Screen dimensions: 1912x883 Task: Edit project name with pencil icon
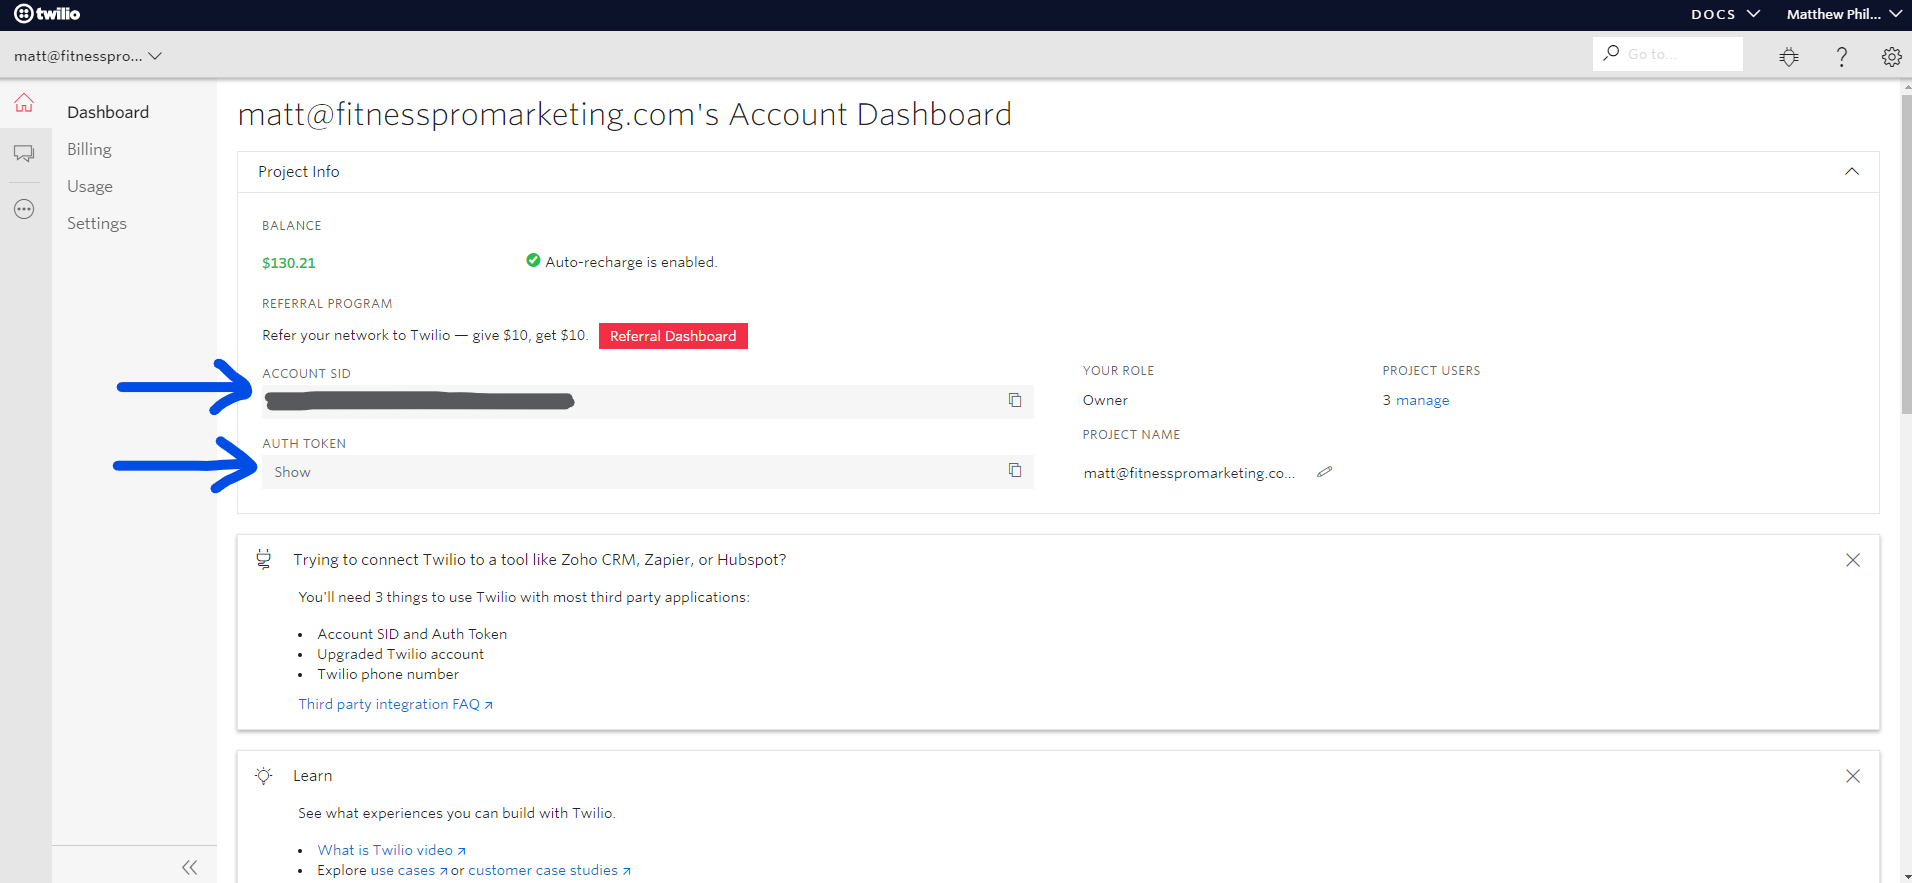[x=1325, y=472]
